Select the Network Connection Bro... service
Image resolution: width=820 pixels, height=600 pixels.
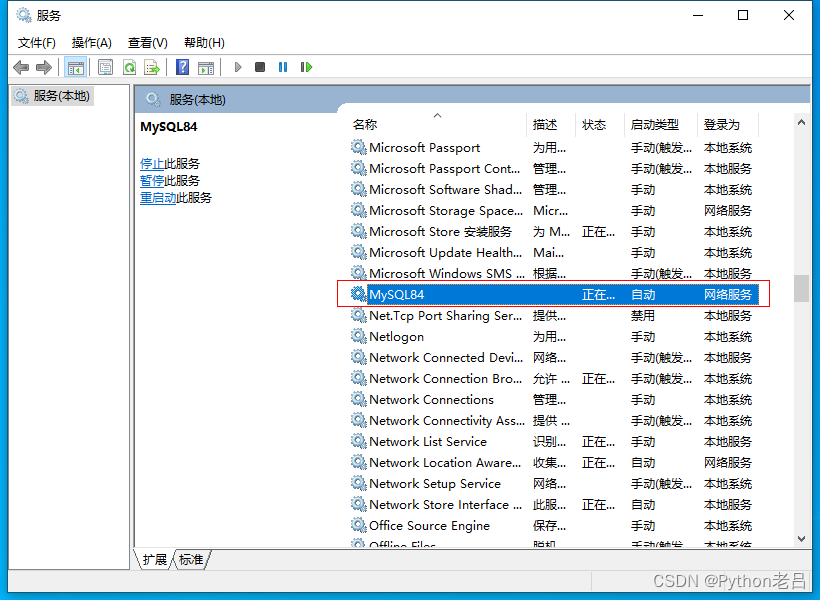coord(554,378)
